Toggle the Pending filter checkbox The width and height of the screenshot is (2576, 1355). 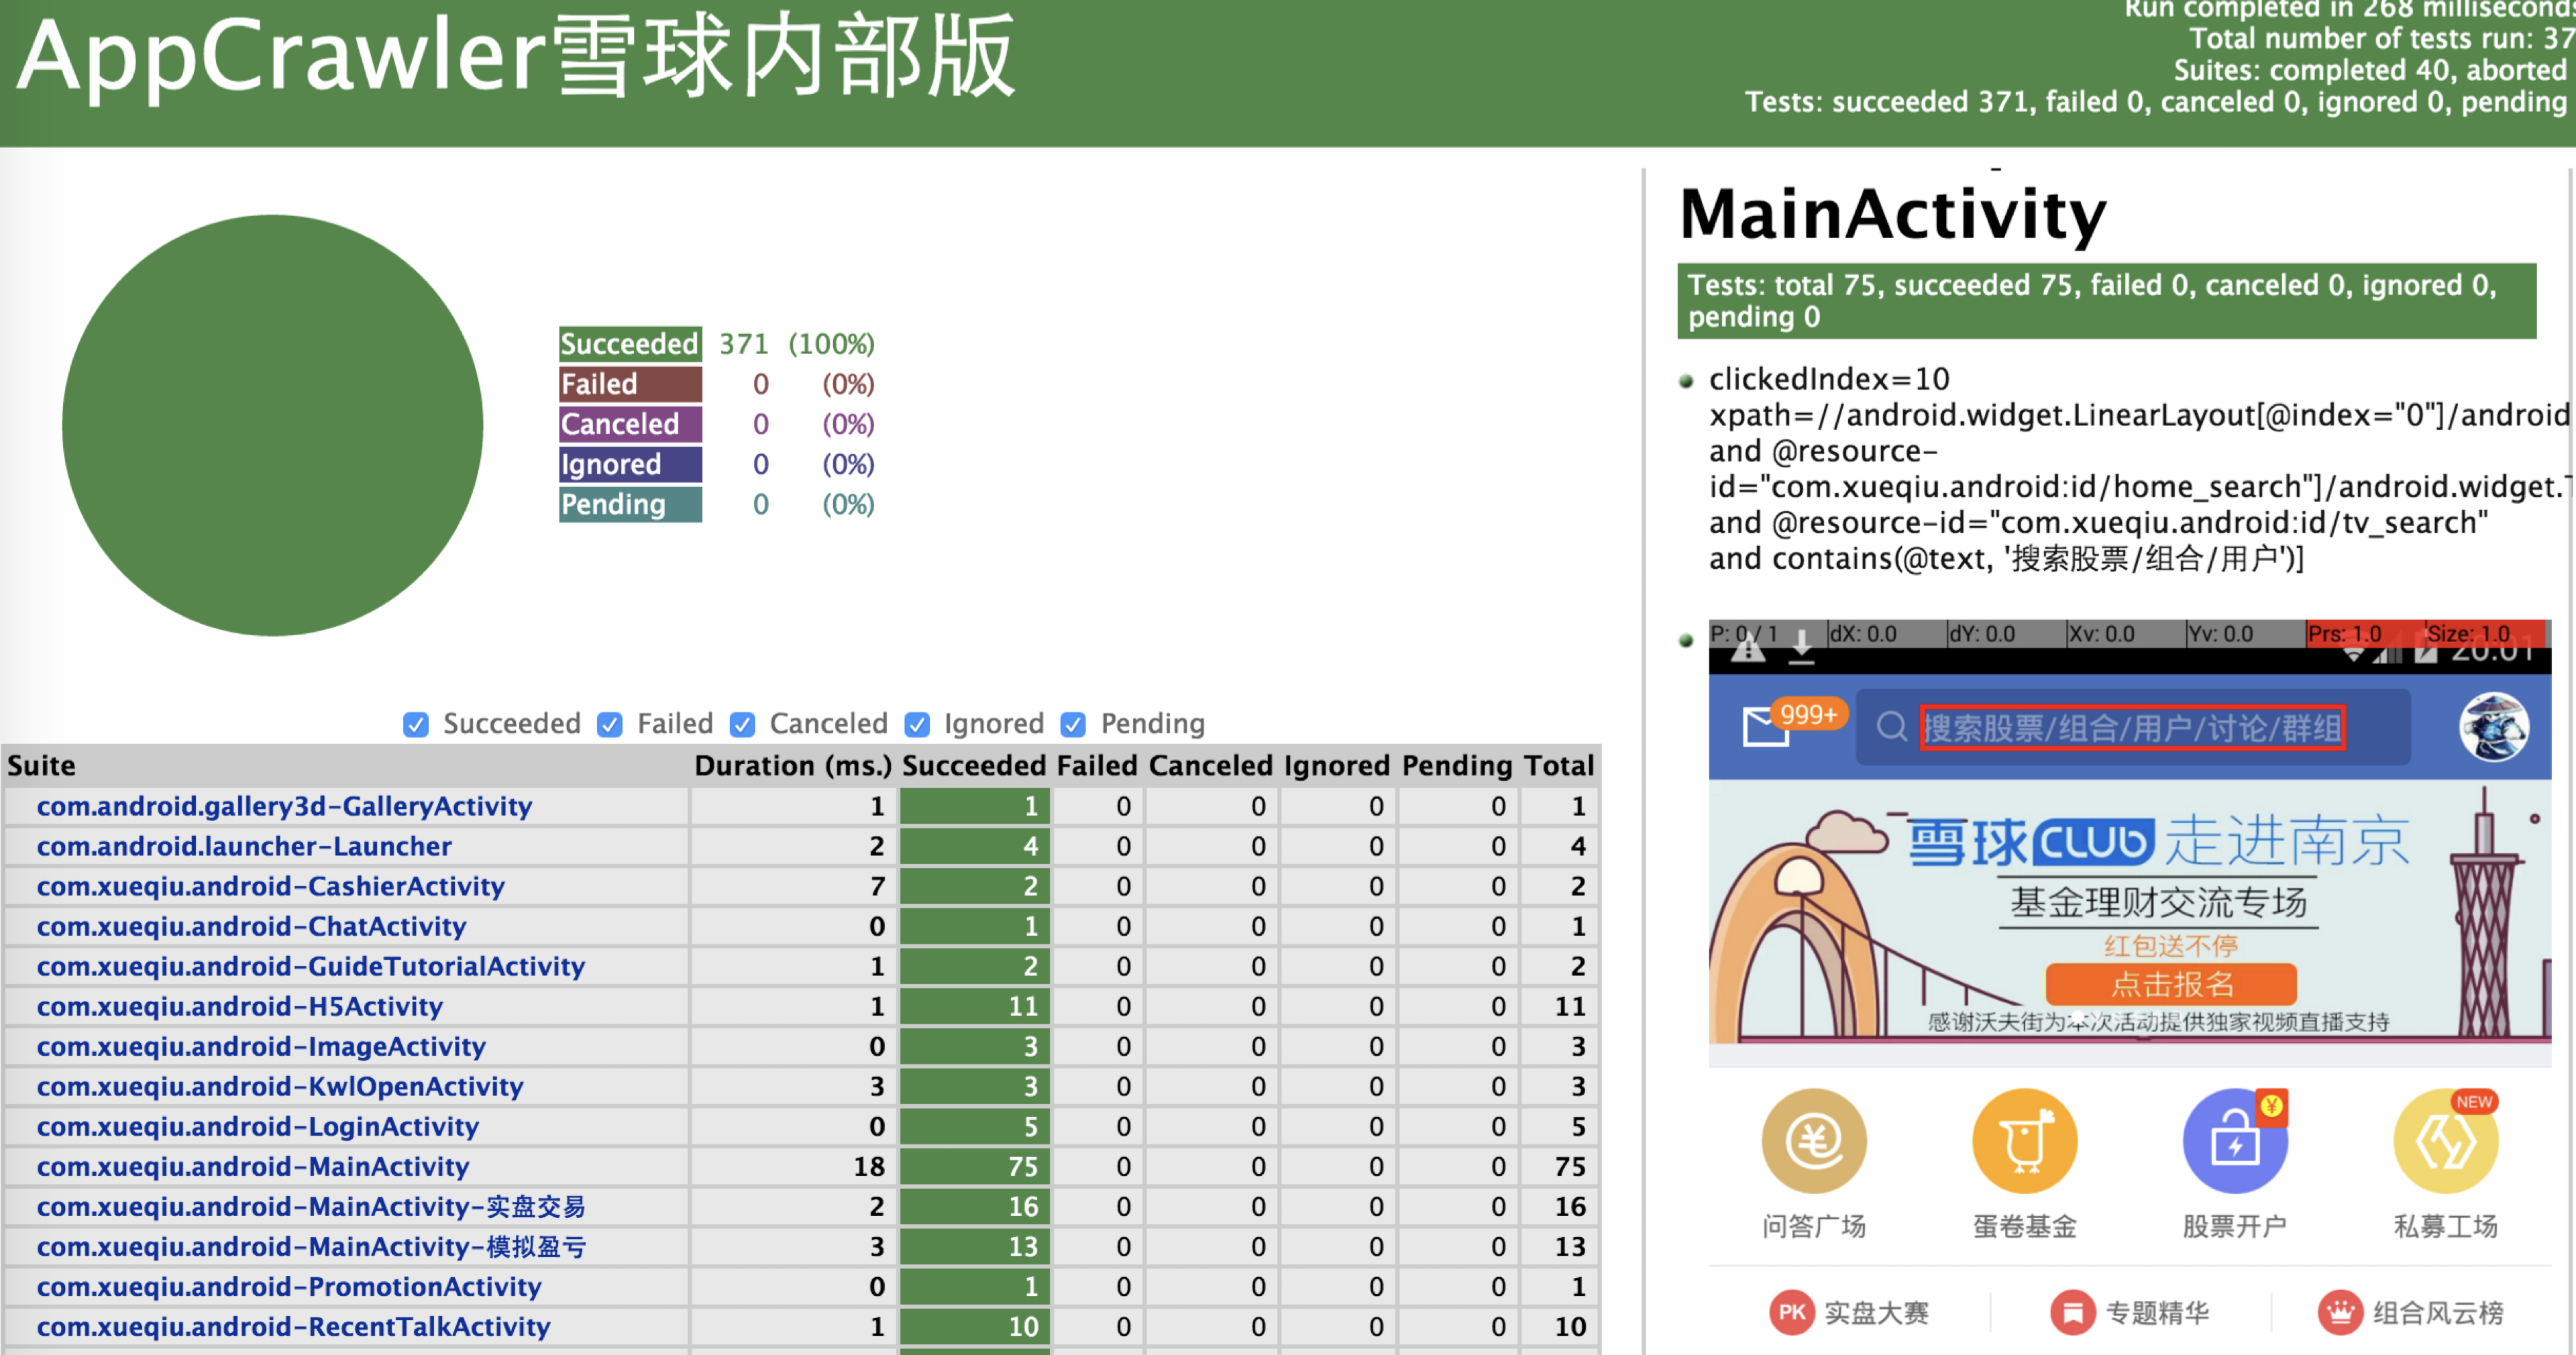click(1073, 724)
